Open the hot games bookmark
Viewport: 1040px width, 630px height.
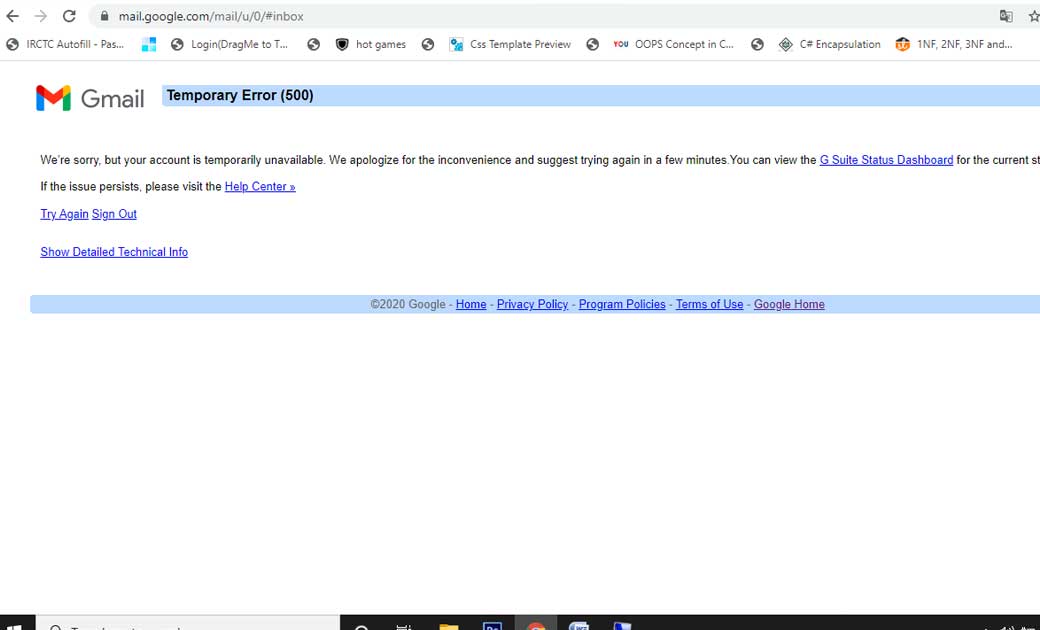pos(371,44)
